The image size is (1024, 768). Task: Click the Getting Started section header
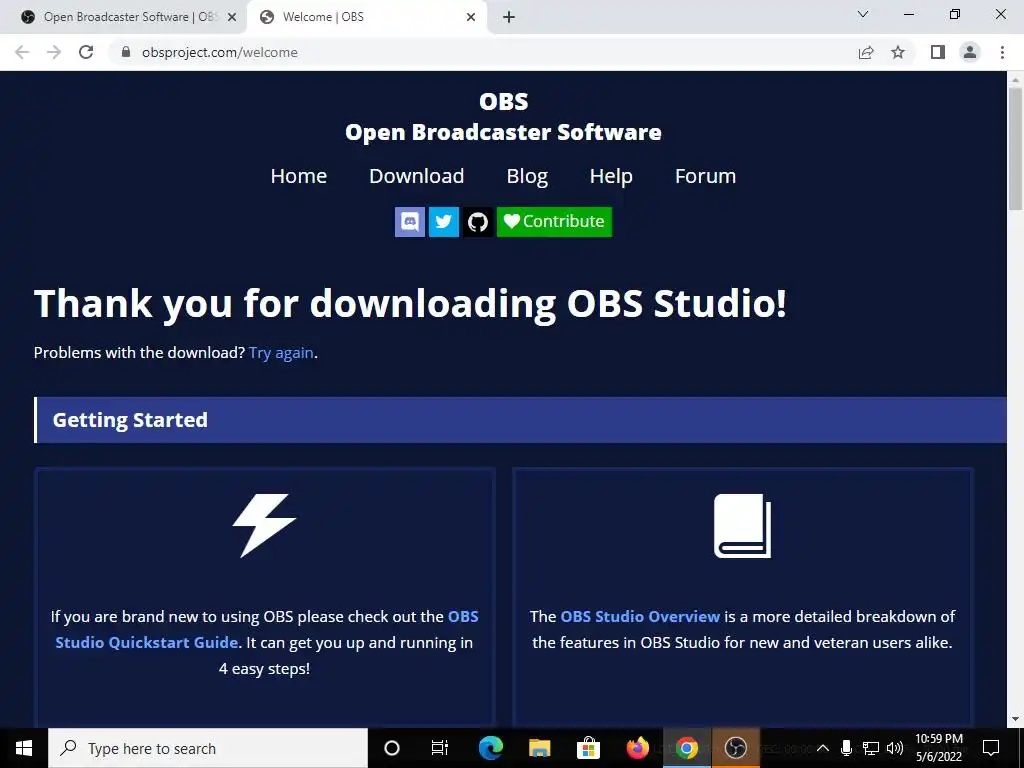coord(520,420)
